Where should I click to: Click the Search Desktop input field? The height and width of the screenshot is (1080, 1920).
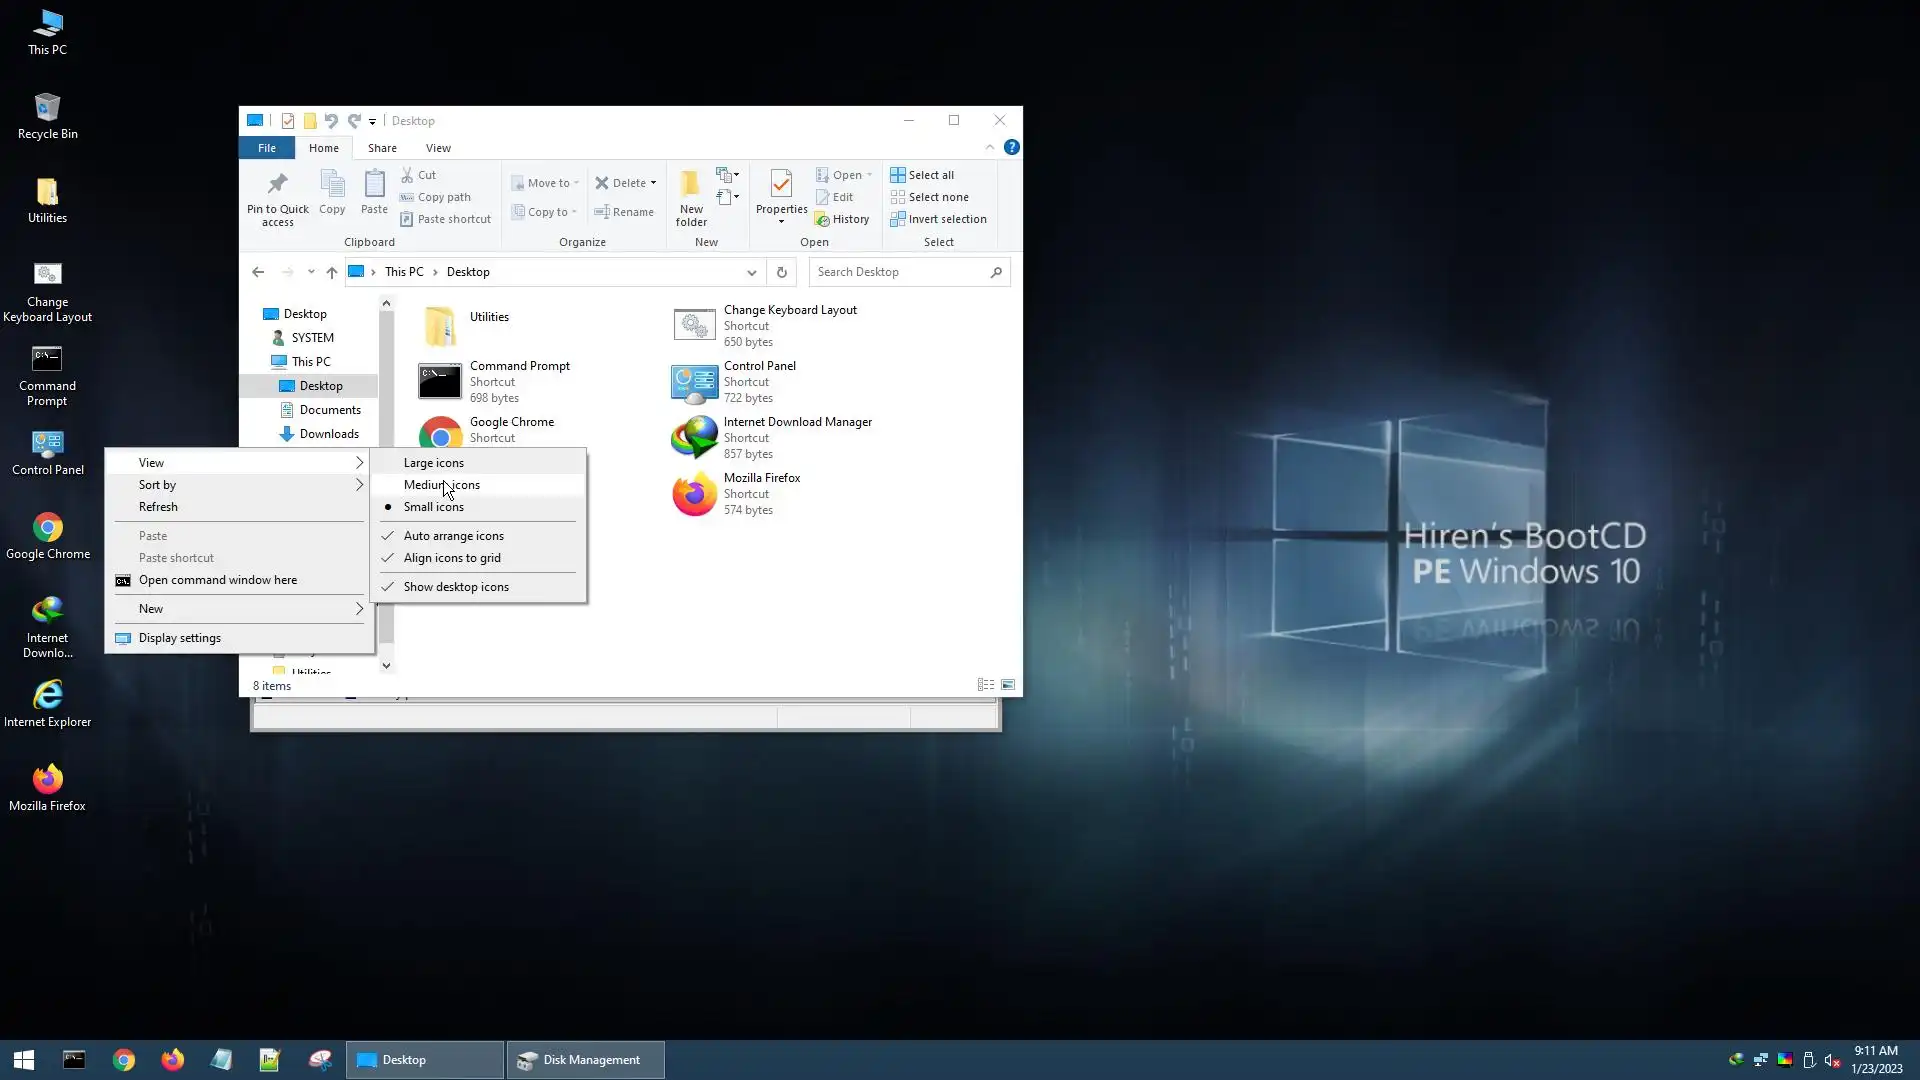coord(898,272)
